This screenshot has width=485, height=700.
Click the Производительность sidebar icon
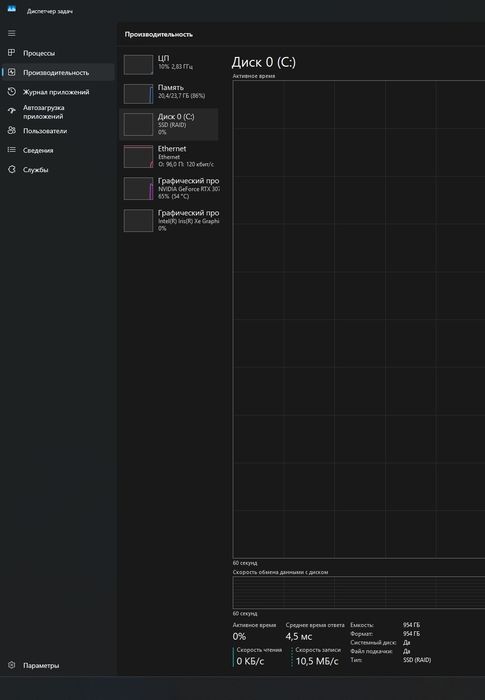tap(12, 72)
